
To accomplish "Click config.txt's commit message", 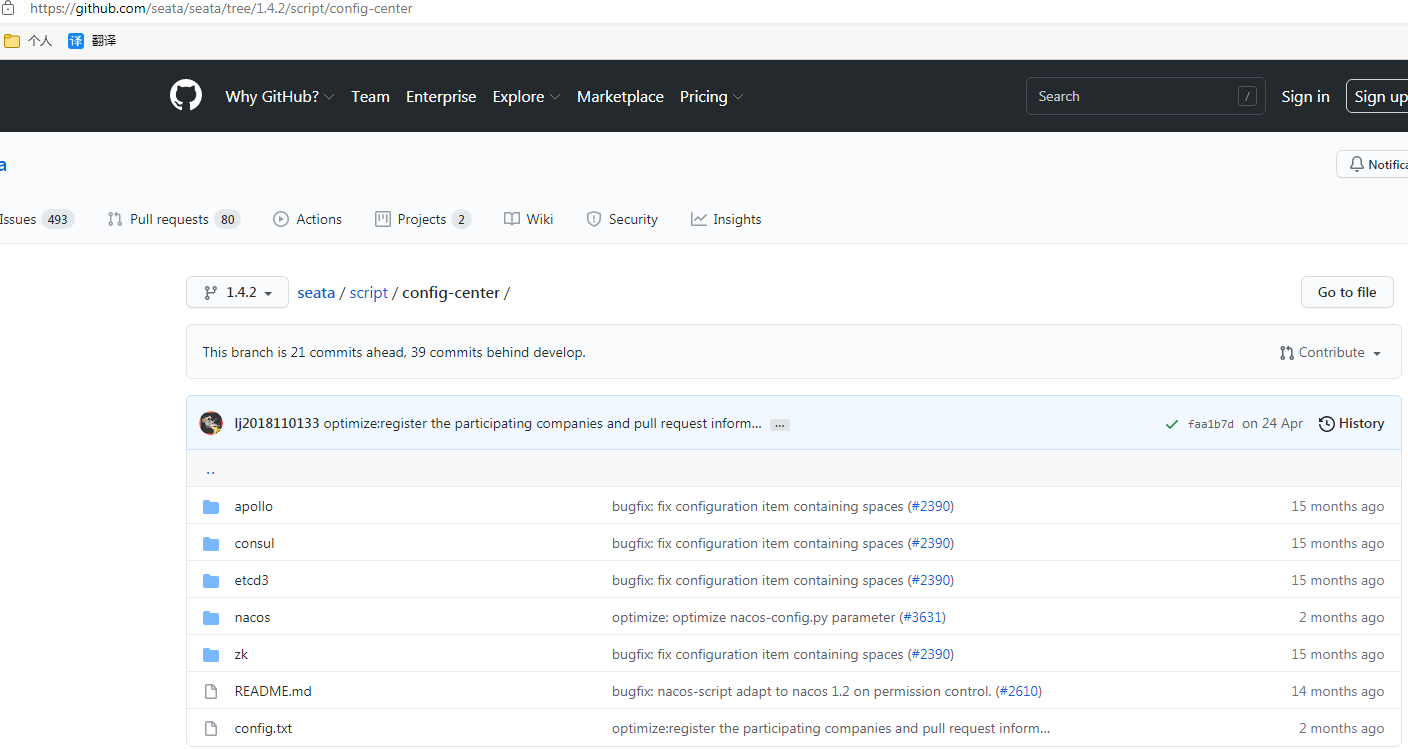I will [x=831, y=729].
